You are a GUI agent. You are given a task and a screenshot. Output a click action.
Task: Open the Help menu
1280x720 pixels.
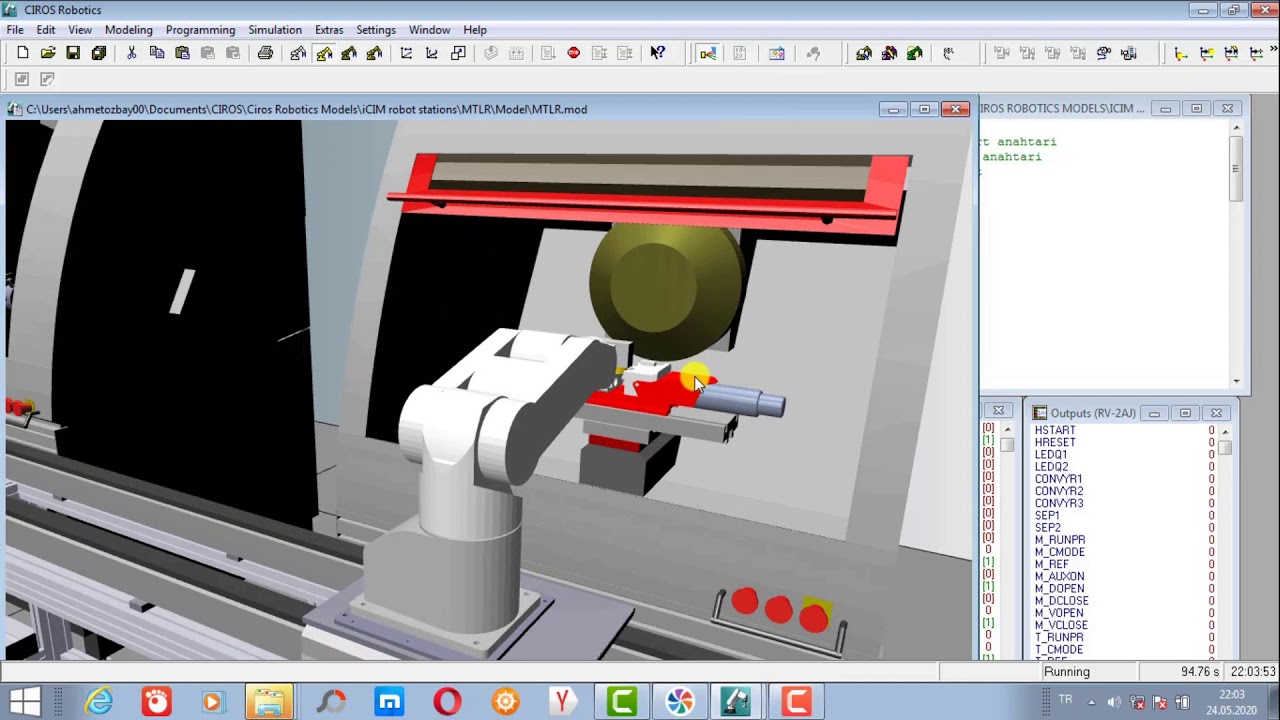[x=475, y=30]
